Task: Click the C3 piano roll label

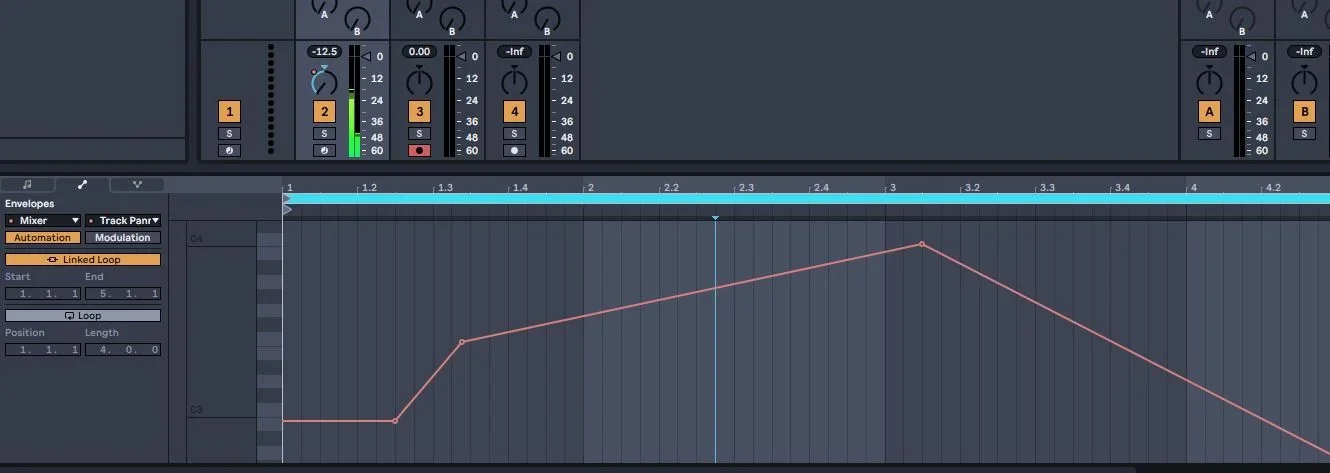Action: click(x=196, y=410)
